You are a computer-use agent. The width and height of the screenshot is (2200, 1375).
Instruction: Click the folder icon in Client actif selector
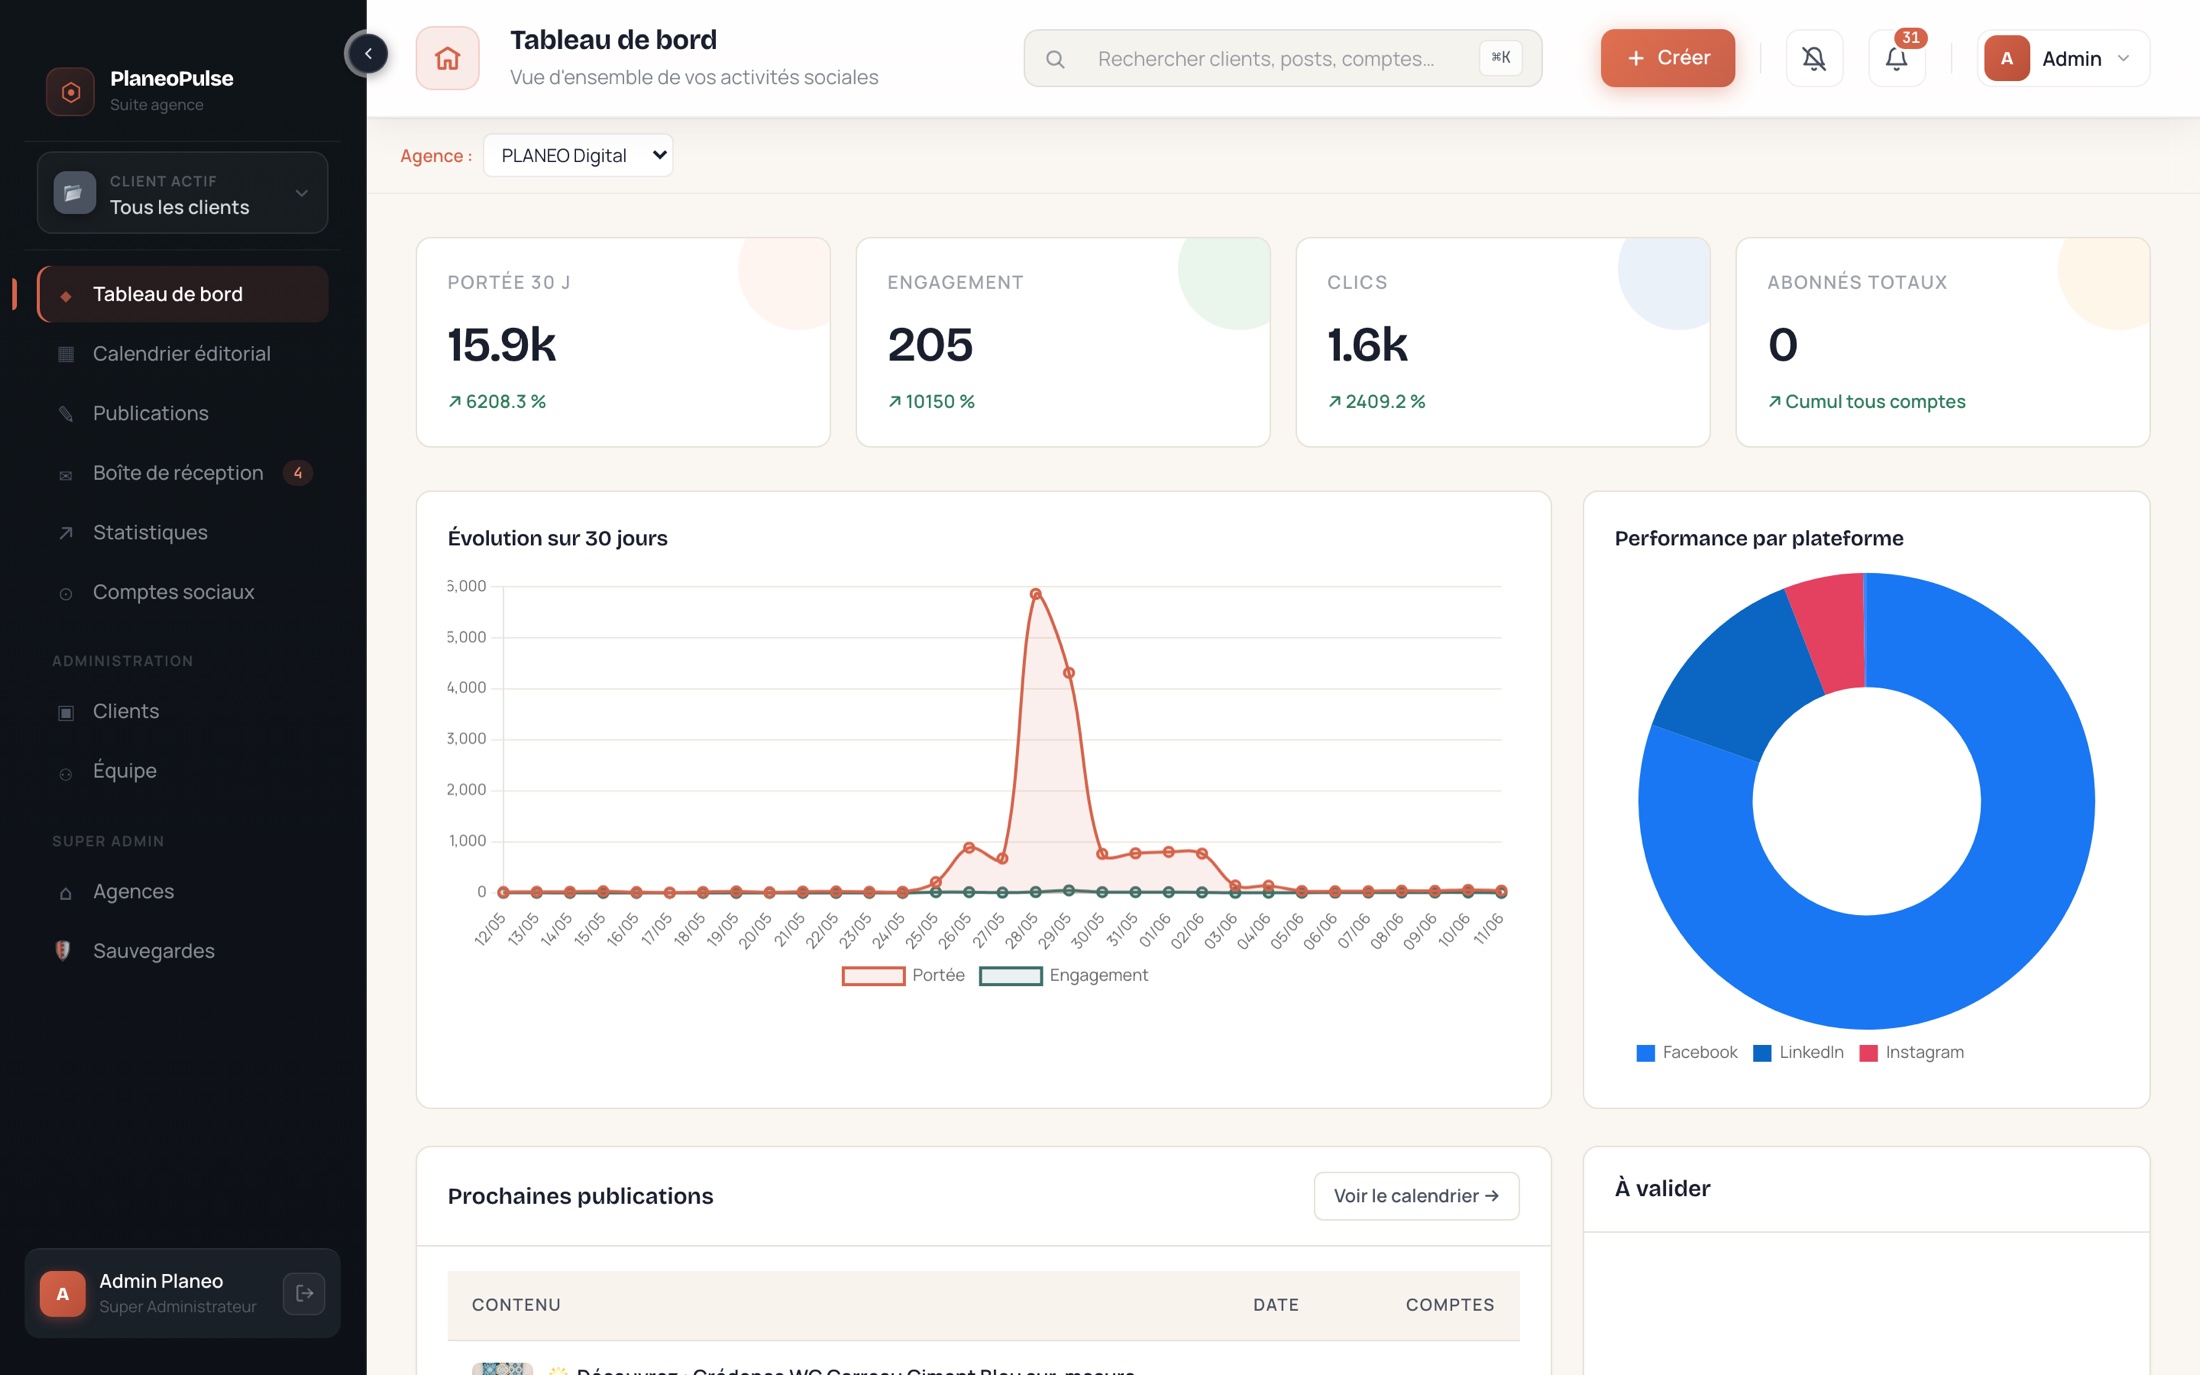[x=74, y=192]
